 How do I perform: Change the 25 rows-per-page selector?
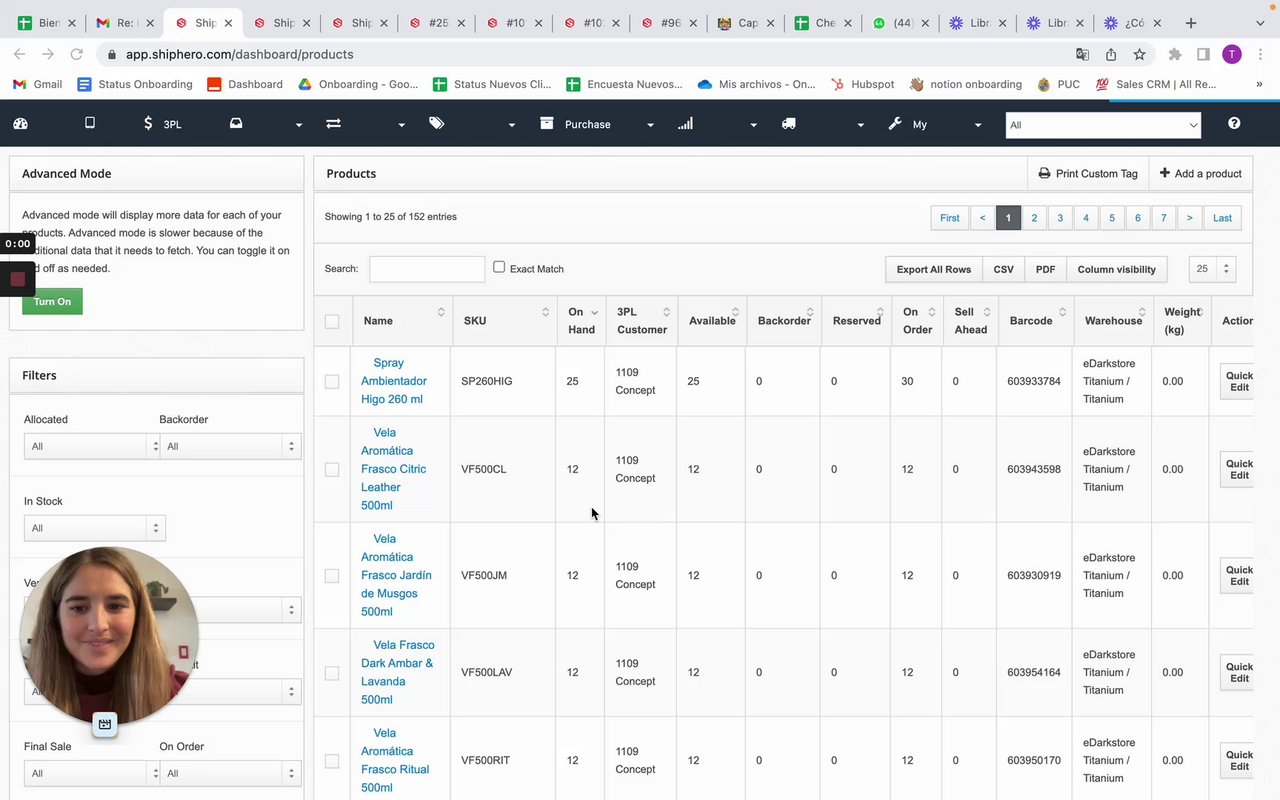tap(1213, 269)
